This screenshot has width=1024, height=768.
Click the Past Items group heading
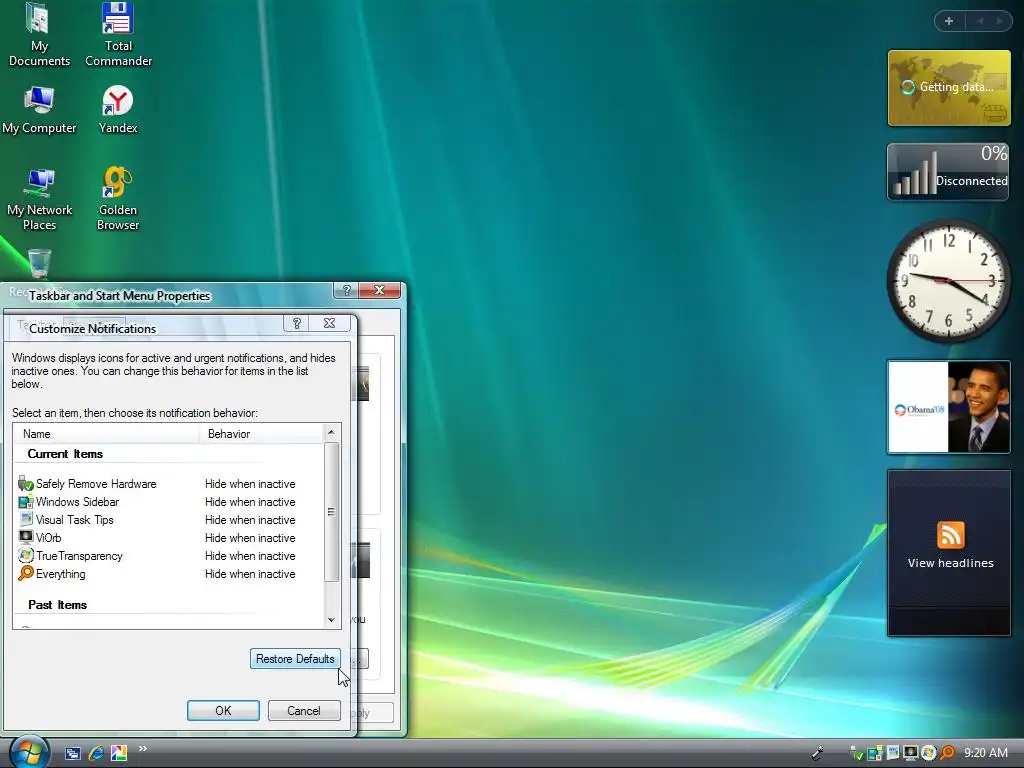pos(57,605)
